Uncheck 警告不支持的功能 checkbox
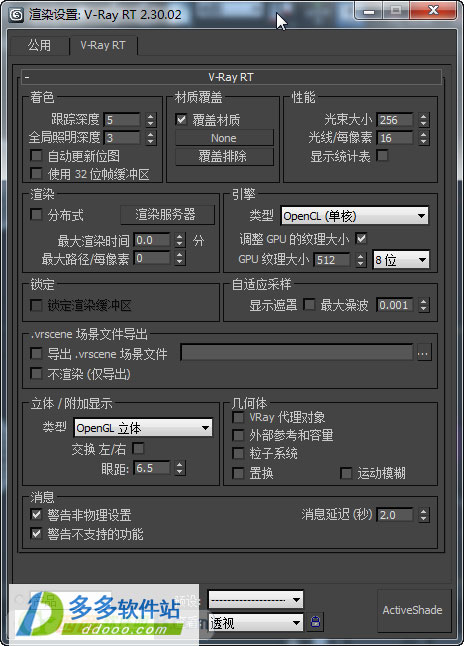 36,534
